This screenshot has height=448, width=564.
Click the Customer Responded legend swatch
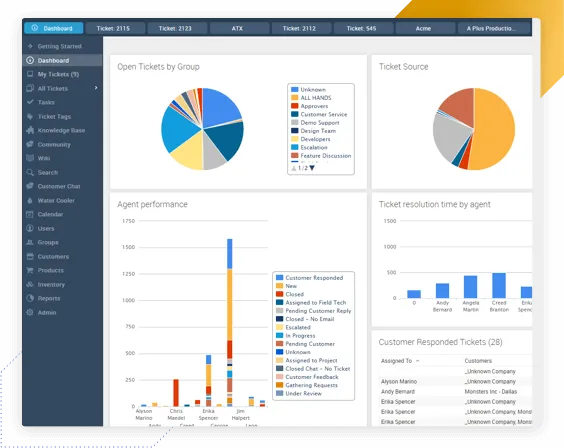click(279, 278)
